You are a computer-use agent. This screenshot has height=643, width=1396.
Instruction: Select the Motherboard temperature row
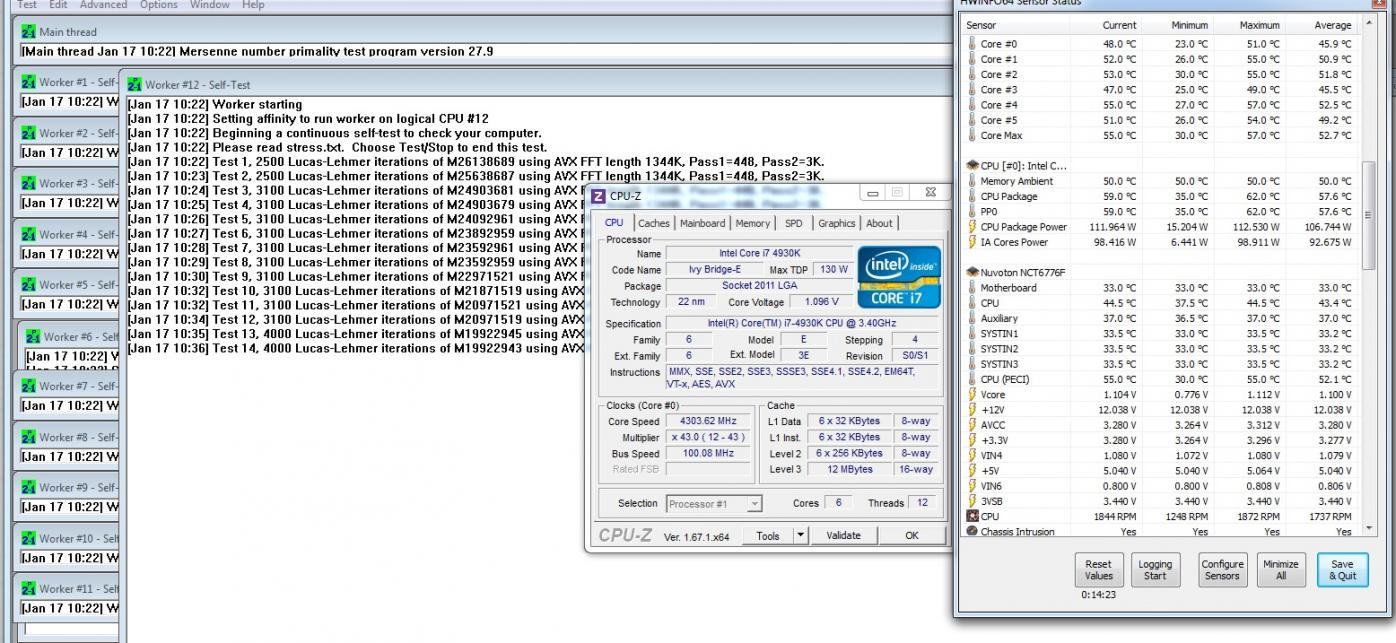pyautogui.click(x=1161, y=288)
